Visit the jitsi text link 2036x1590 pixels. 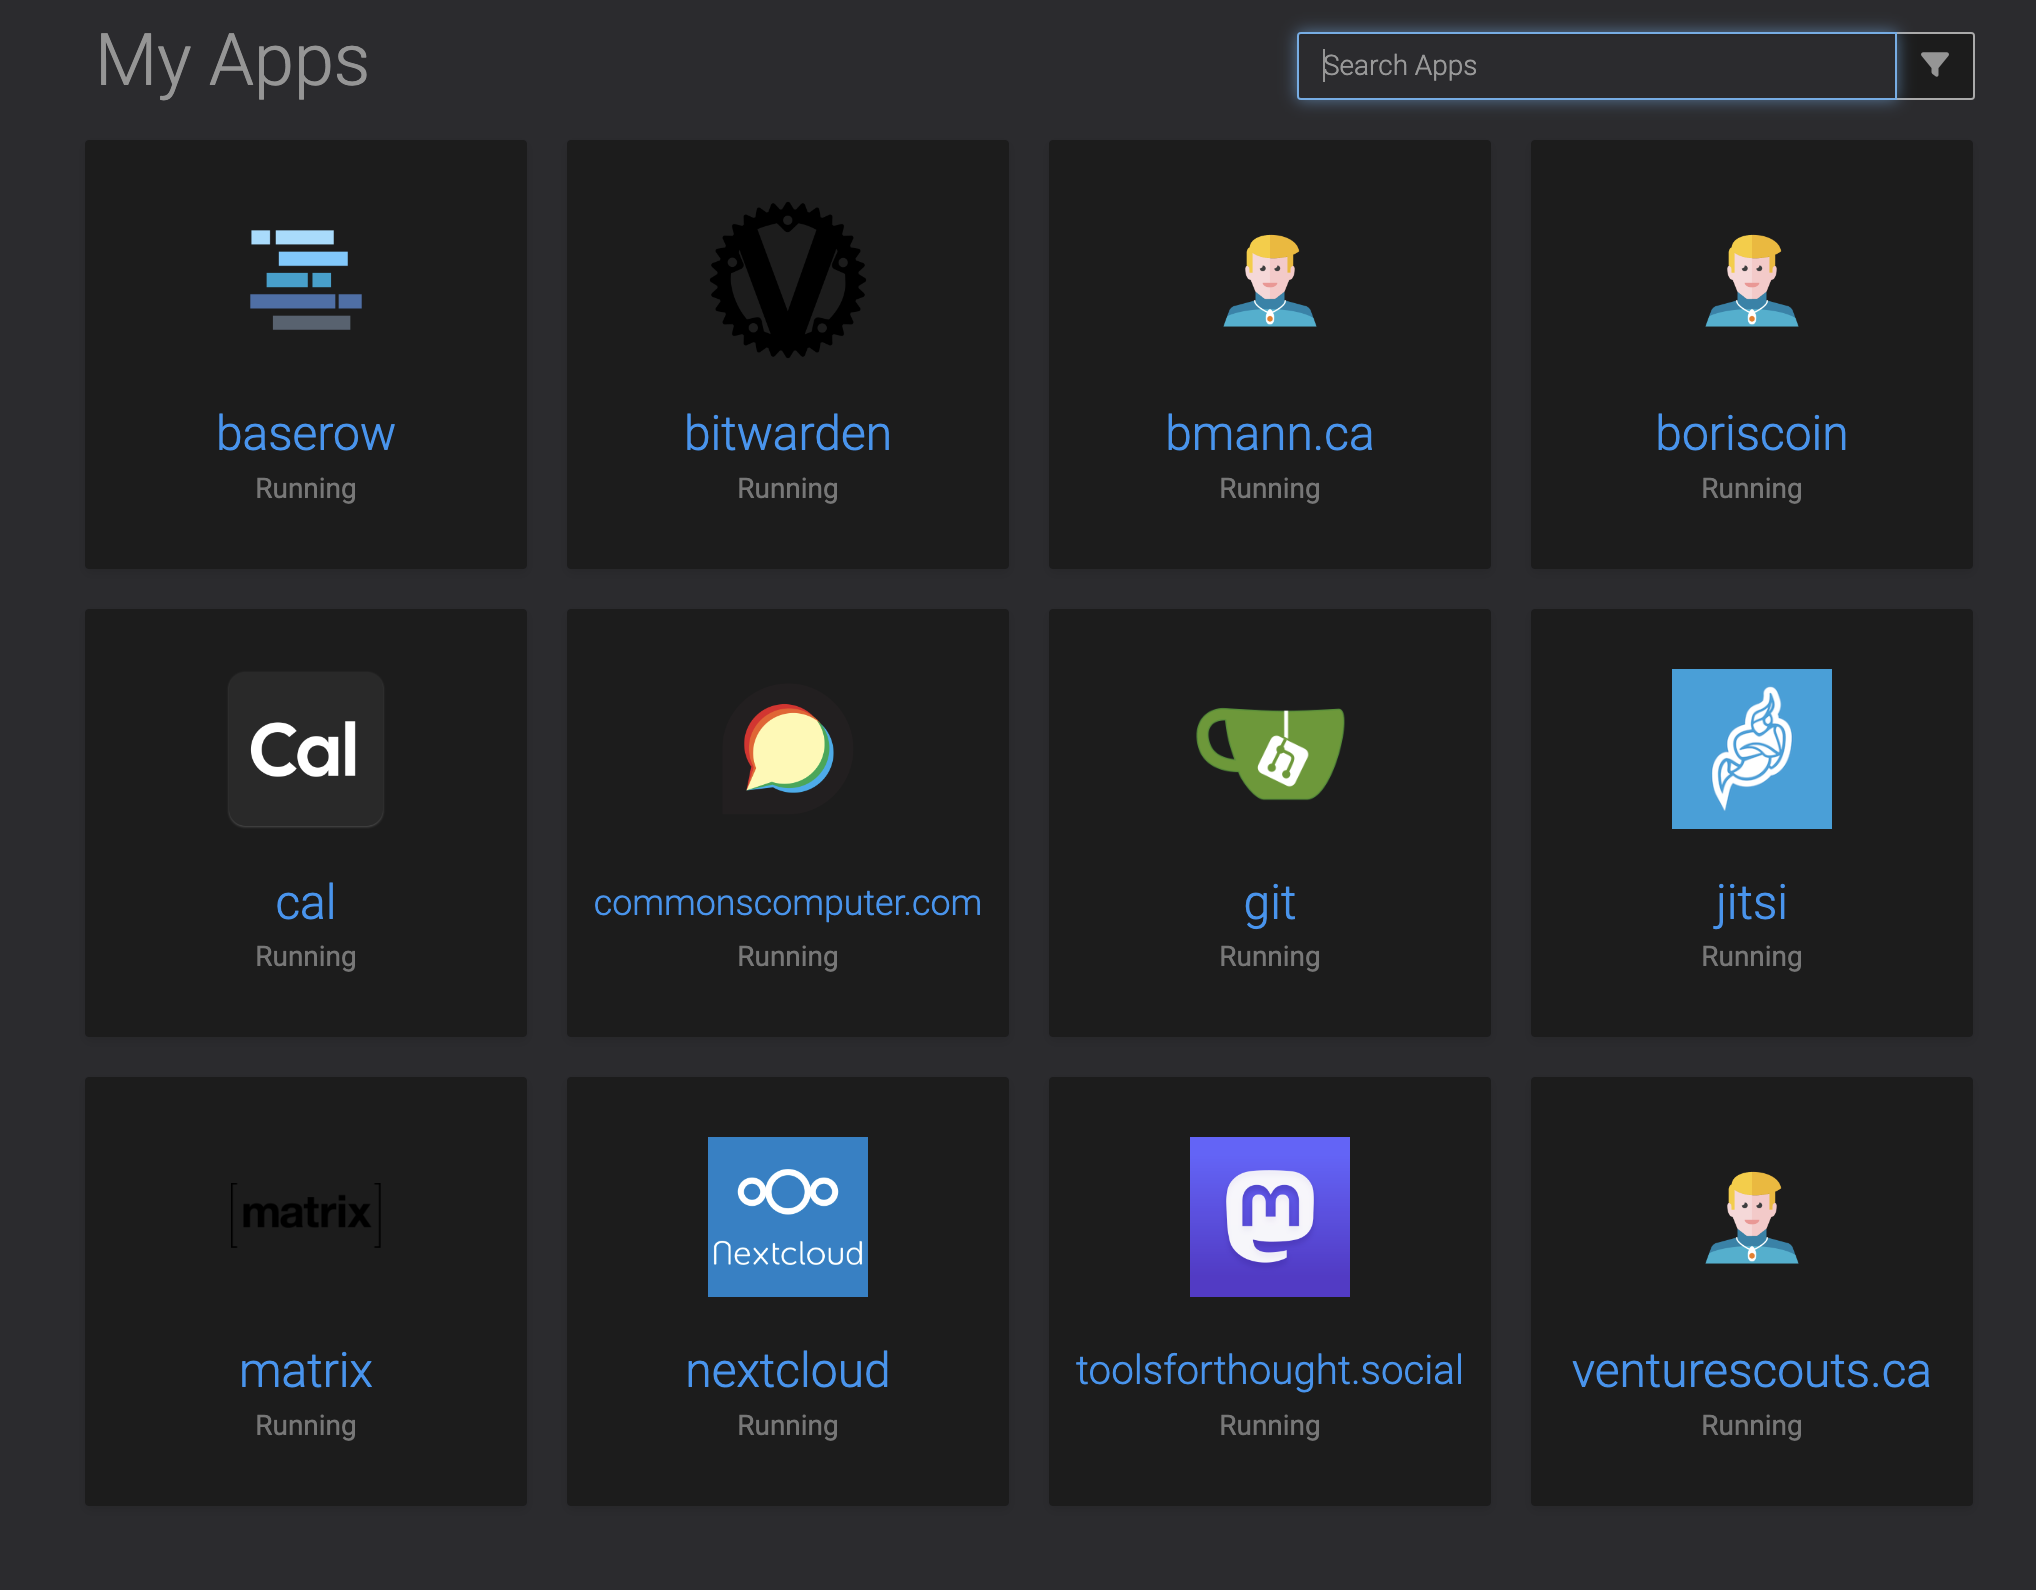(x=1752, y=902)
